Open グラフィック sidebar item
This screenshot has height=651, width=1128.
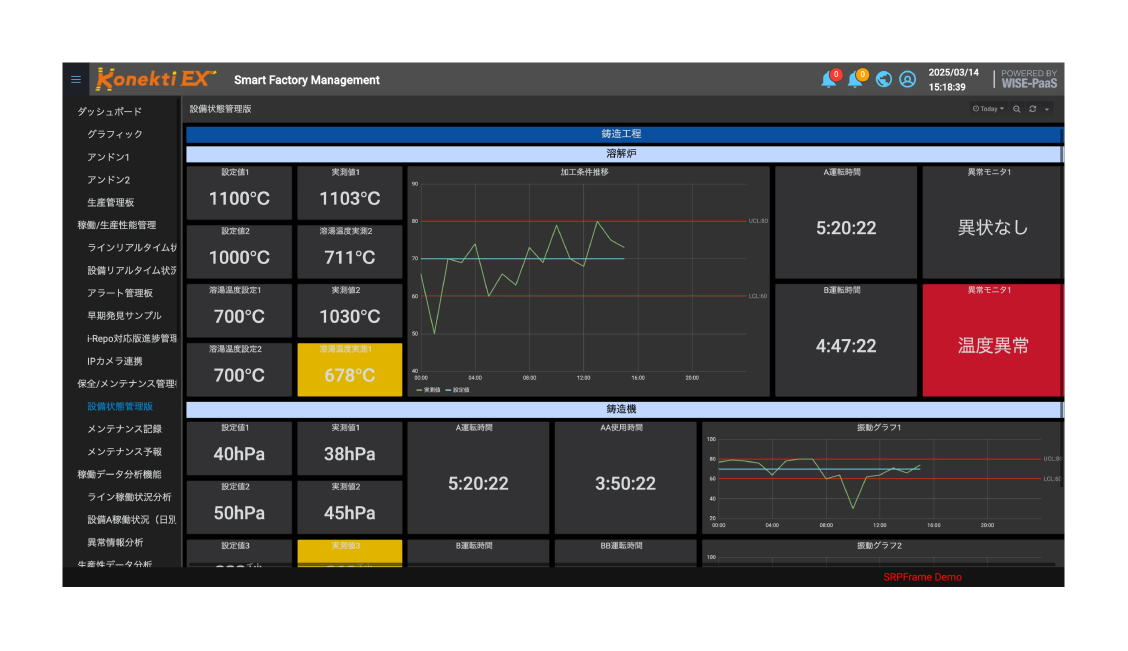pyautogui.click(x=114, y=134)
